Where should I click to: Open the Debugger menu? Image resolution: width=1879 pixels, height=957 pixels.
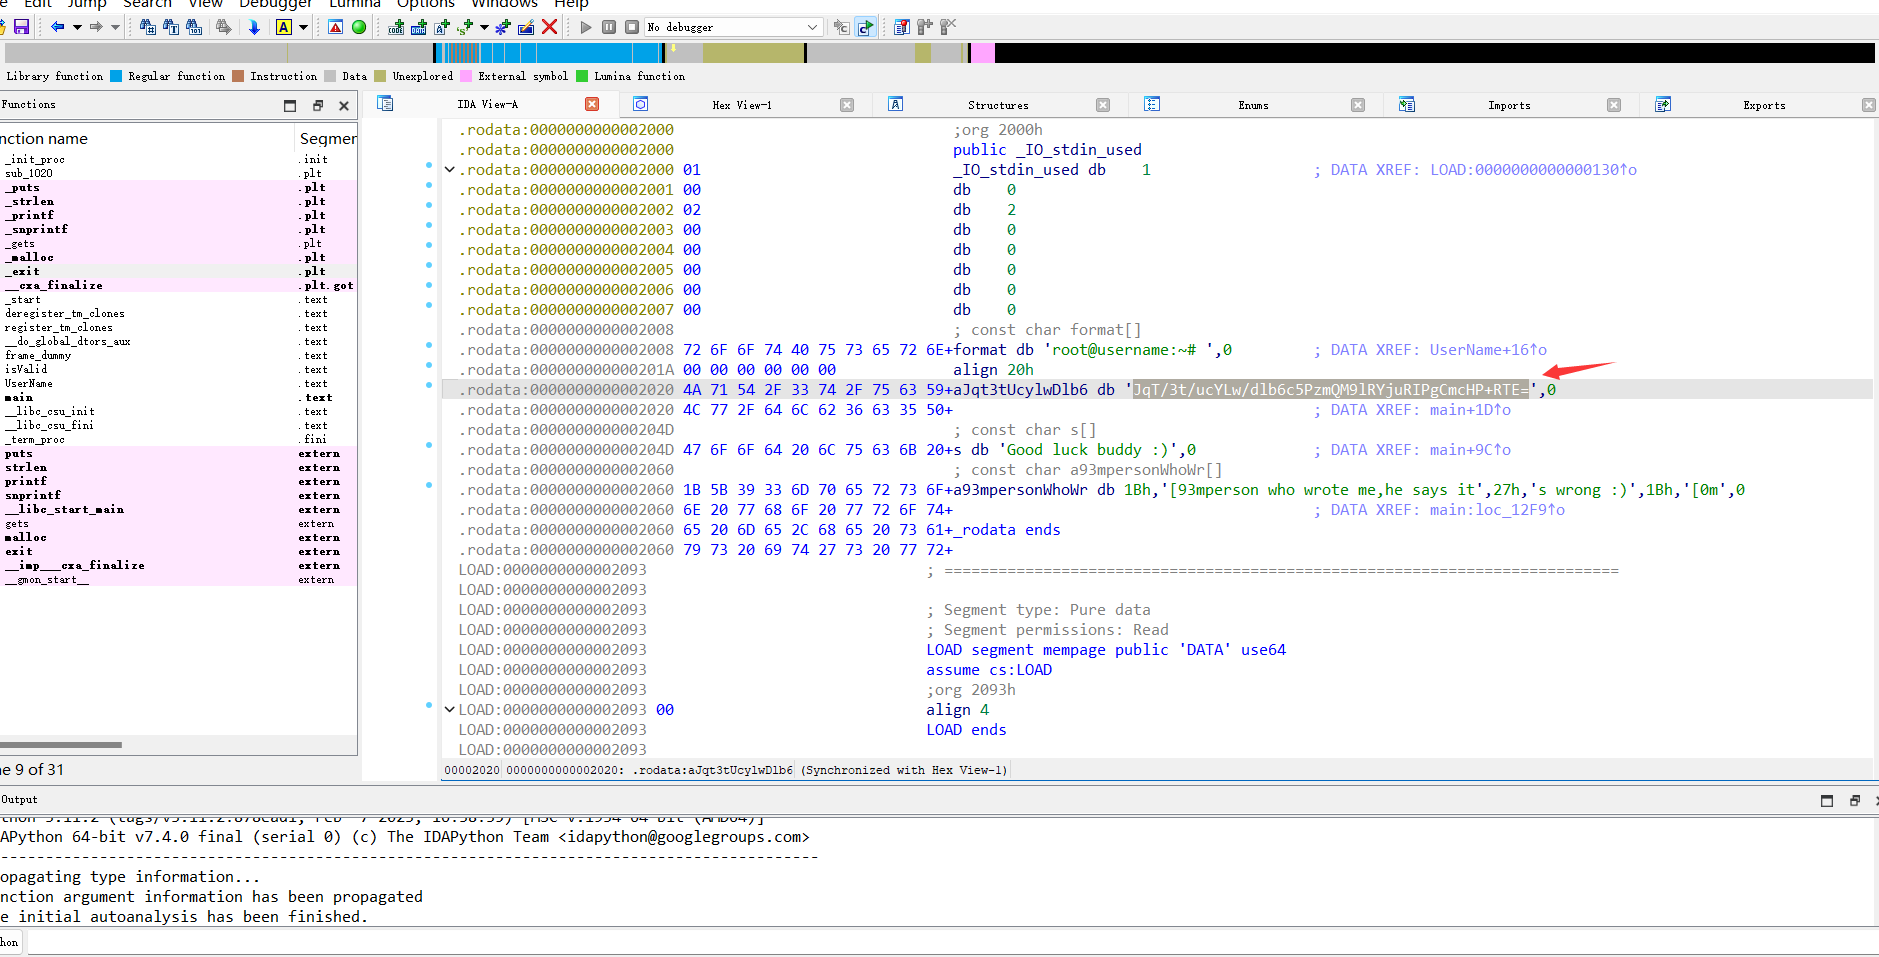[x=275, y=4]
